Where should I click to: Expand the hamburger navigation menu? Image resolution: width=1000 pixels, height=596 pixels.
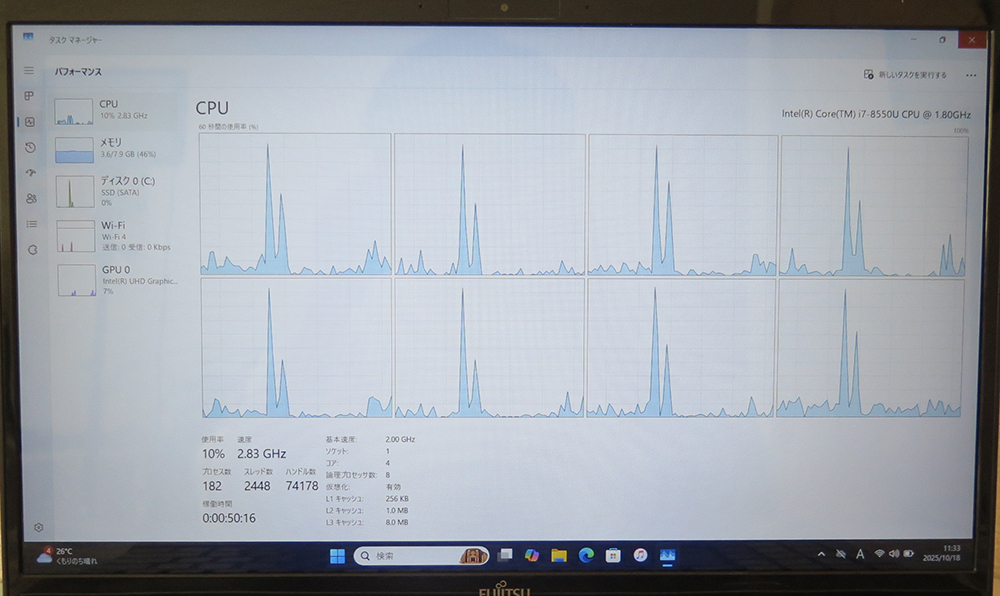pyautogui.click(x=29, y=71)
